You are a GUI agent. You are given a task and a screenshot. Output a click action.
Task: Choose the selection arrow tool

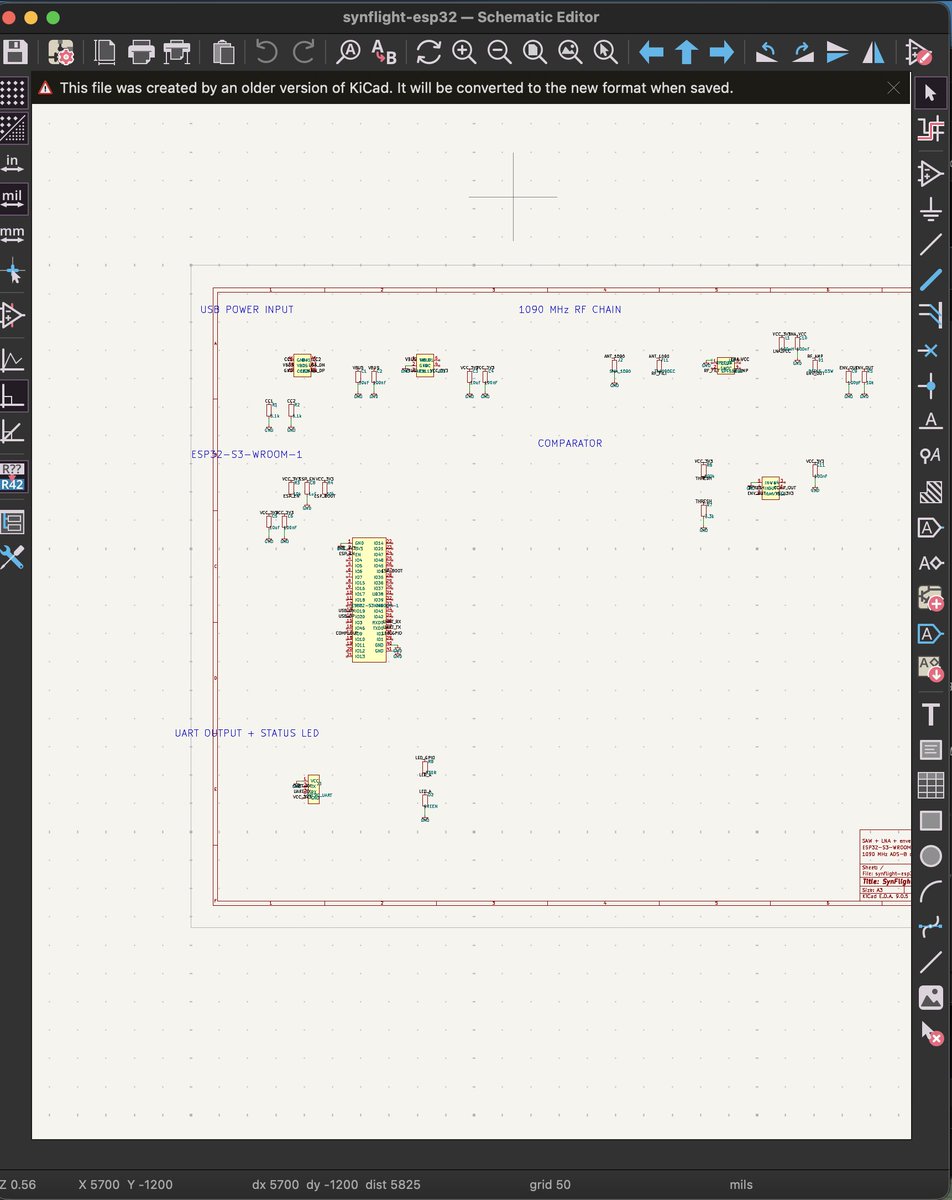pyautogui.click(x=931, y=93)
